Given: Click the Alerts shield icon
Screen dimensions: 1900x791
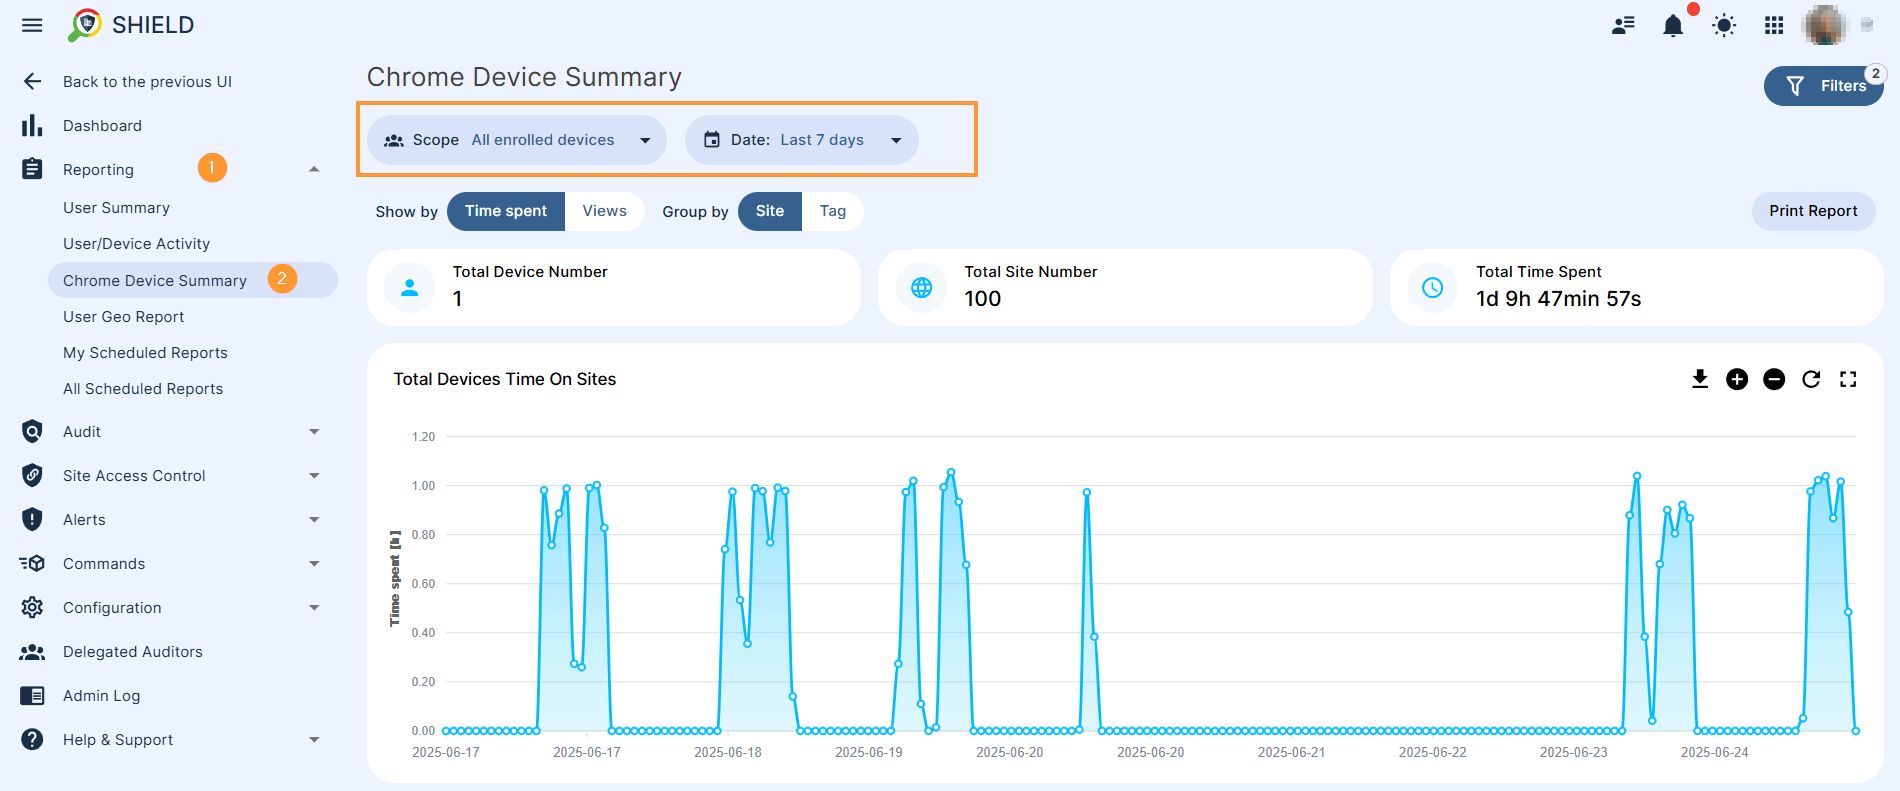Looking at the screenshot, I should pyautogui.click(x=32, y=519).
